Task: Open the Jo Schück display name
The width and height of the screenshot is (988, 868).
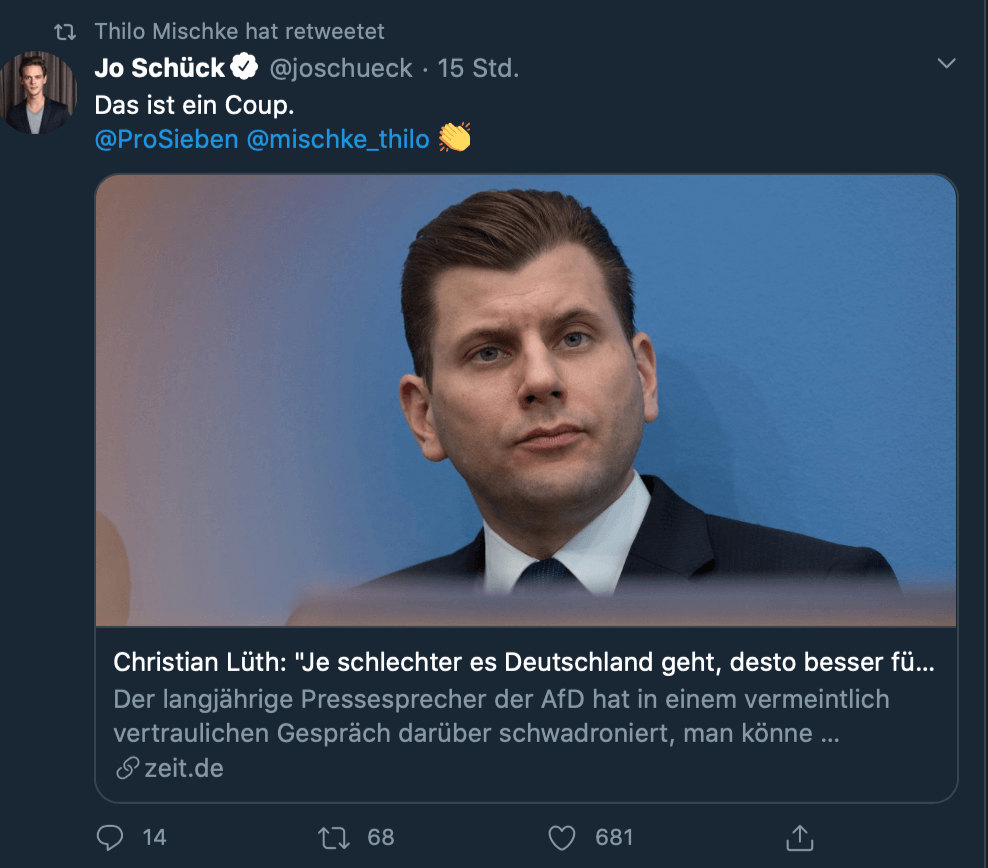Action: (x=160, y=68)
